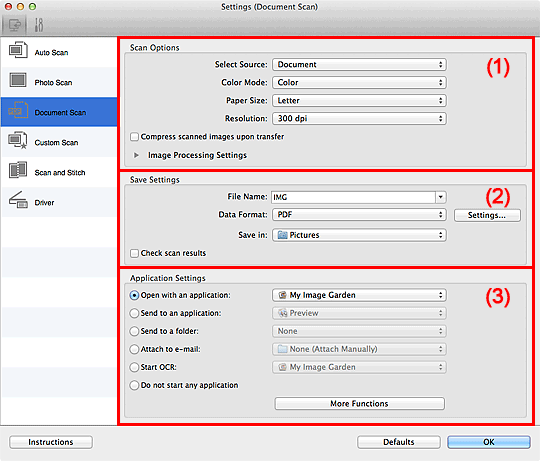Open the Driver label in sidebar
Screen dimensions: 540x461
44,202
